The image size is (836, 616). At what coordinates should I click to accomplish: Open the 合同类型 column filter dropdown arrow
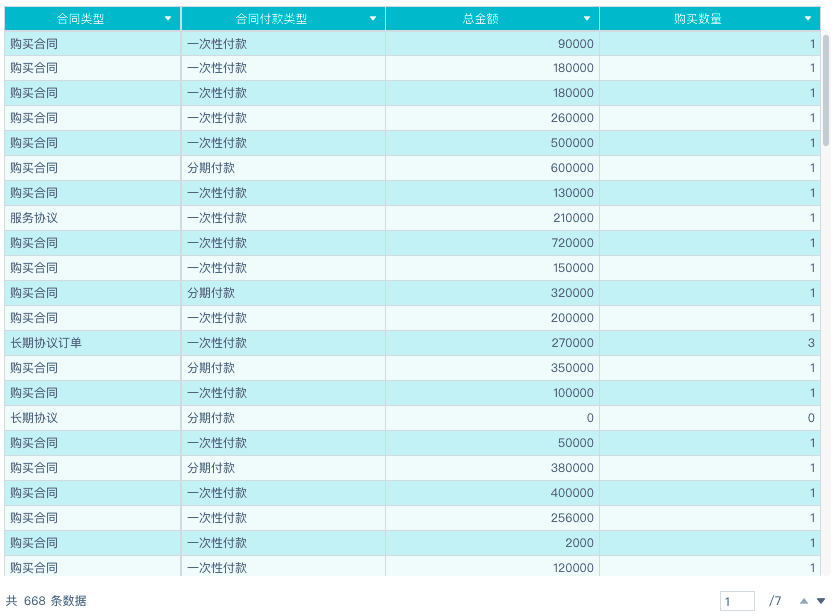(x=168, y=19)
